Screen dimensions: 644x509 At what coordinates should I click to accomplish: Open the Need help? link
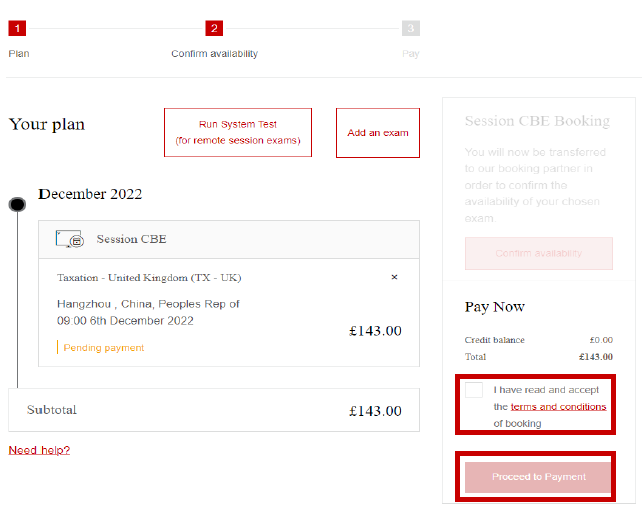[39, 450]
